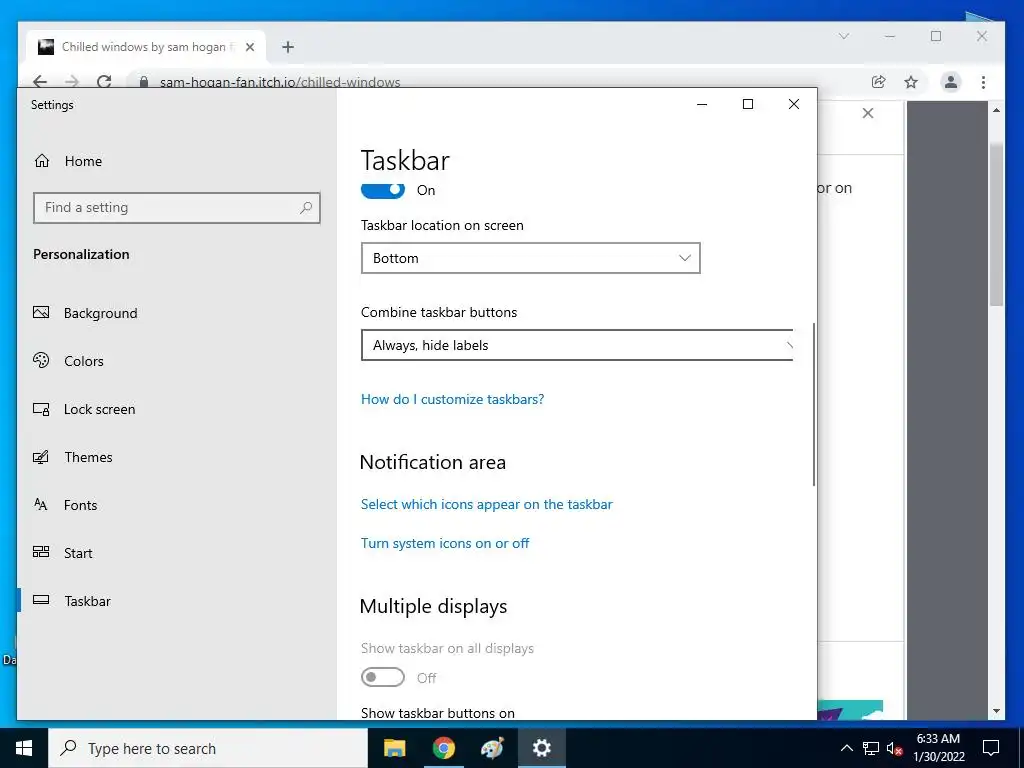
Task: Click the muted volume tray icon
Action: [895, 748]
